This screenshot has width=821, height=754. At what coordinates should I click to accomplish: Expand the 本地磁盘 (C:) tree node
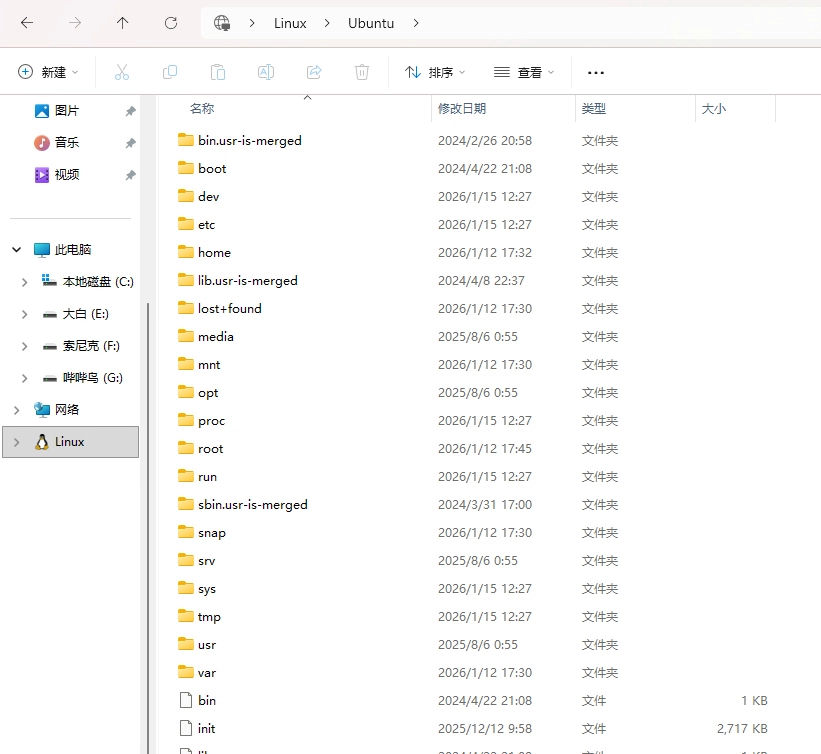point(24,282)
